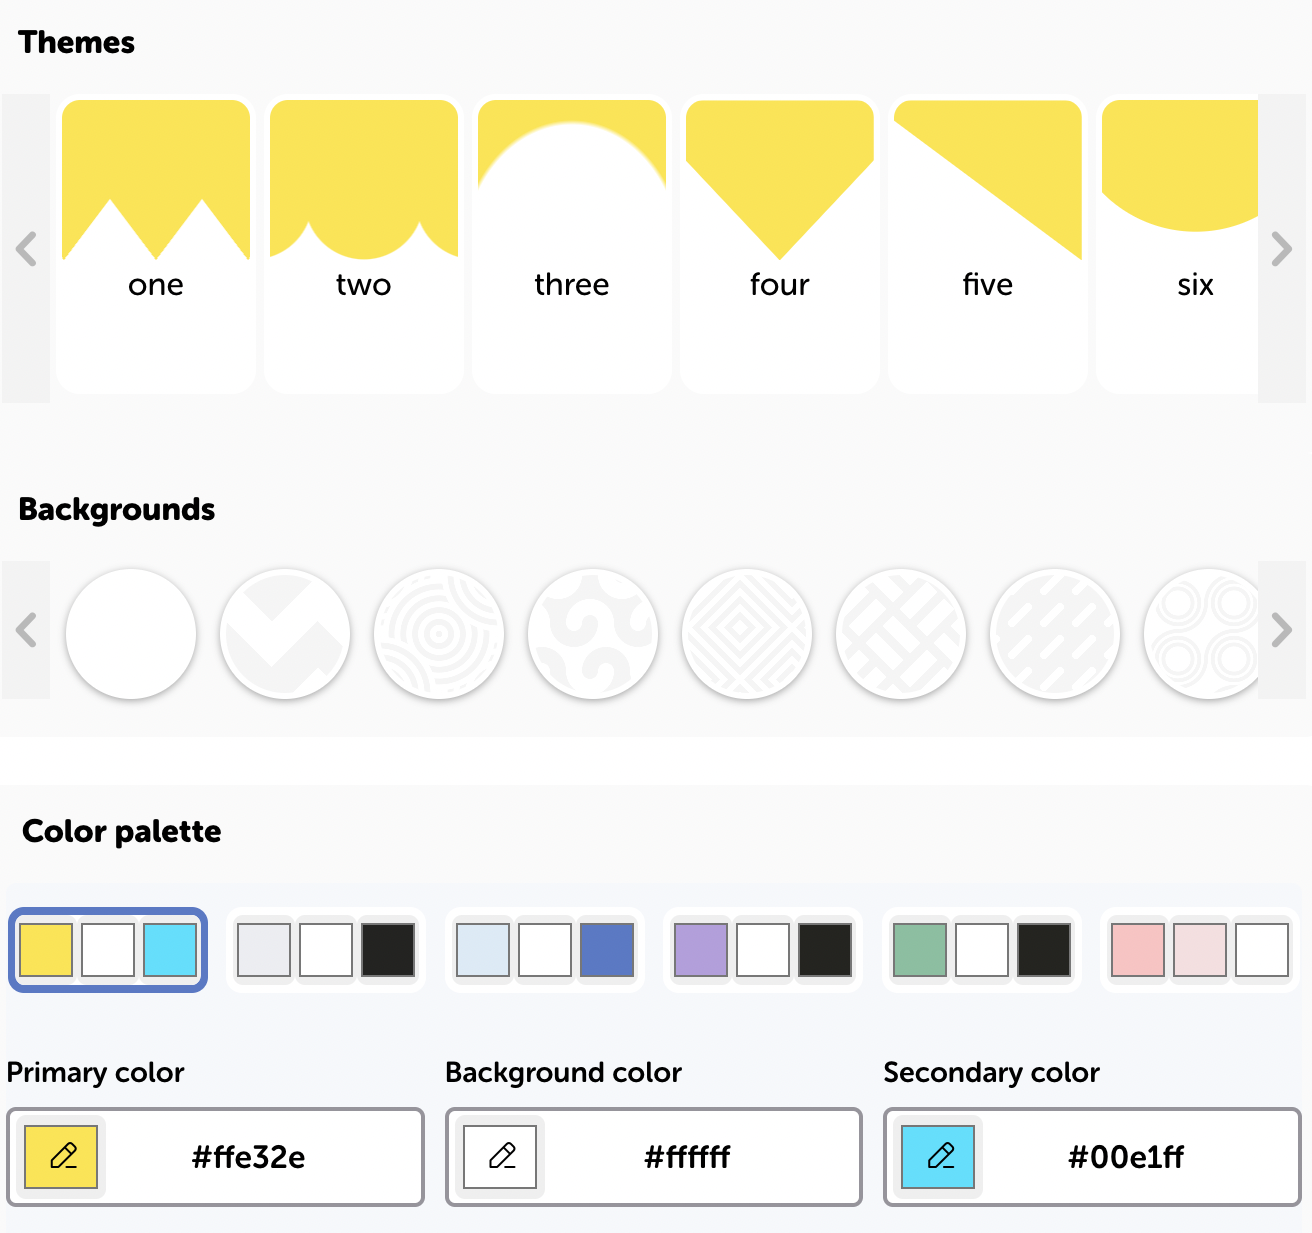This screenshot has width=1312, height=1233.
Task: Open the background color editor pencil icon
Action: pyautogui.click(x=499, y=1157)
